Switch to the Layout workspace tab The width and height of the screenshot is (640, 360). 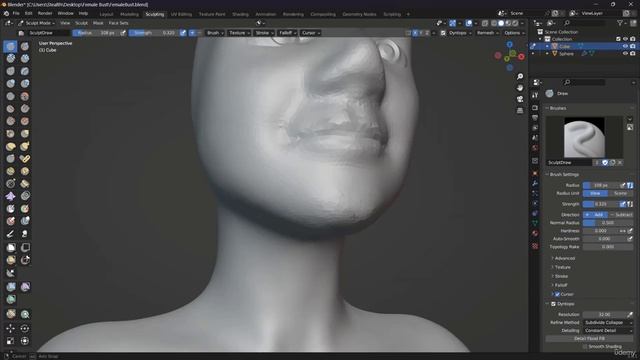pos(106,14)
